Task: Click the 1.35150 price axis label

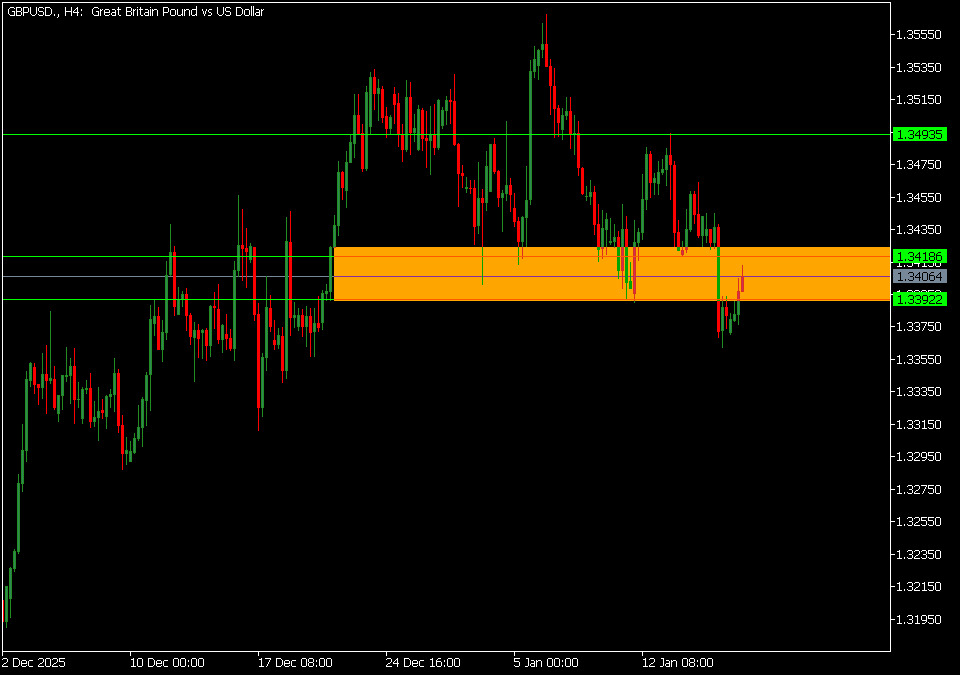Action: click(919, 100)
